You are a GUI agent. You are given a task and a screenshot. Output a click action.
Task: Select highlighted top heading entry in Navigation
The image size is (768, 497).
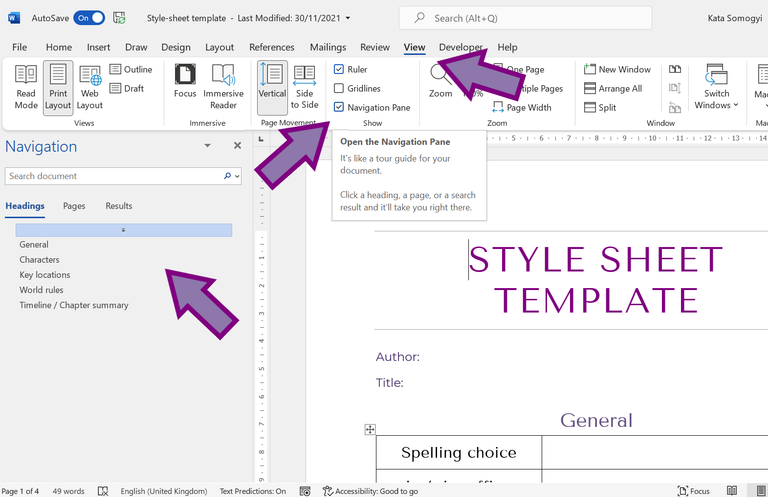124,230
